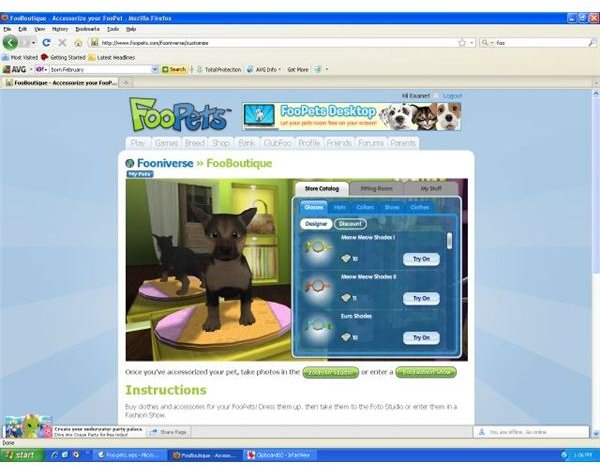Open the Hats category tab
Image resolution: width=600 pixels, height=466 pixels.
click(340, 207)
